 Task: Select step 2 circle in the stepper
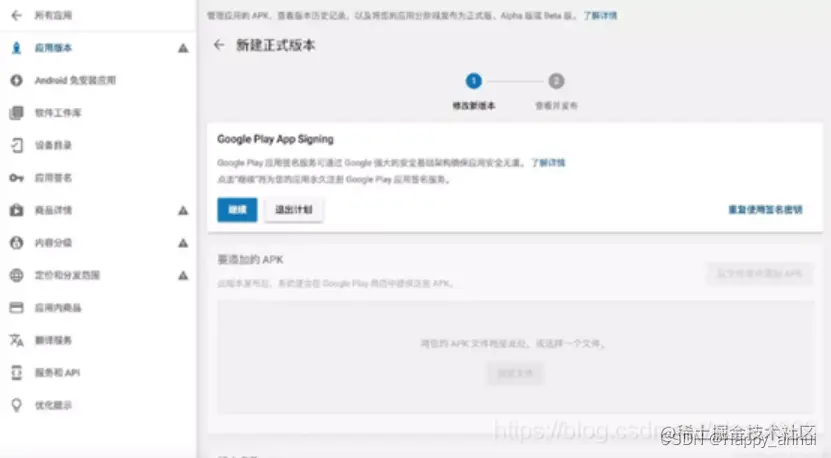point(556,81)
